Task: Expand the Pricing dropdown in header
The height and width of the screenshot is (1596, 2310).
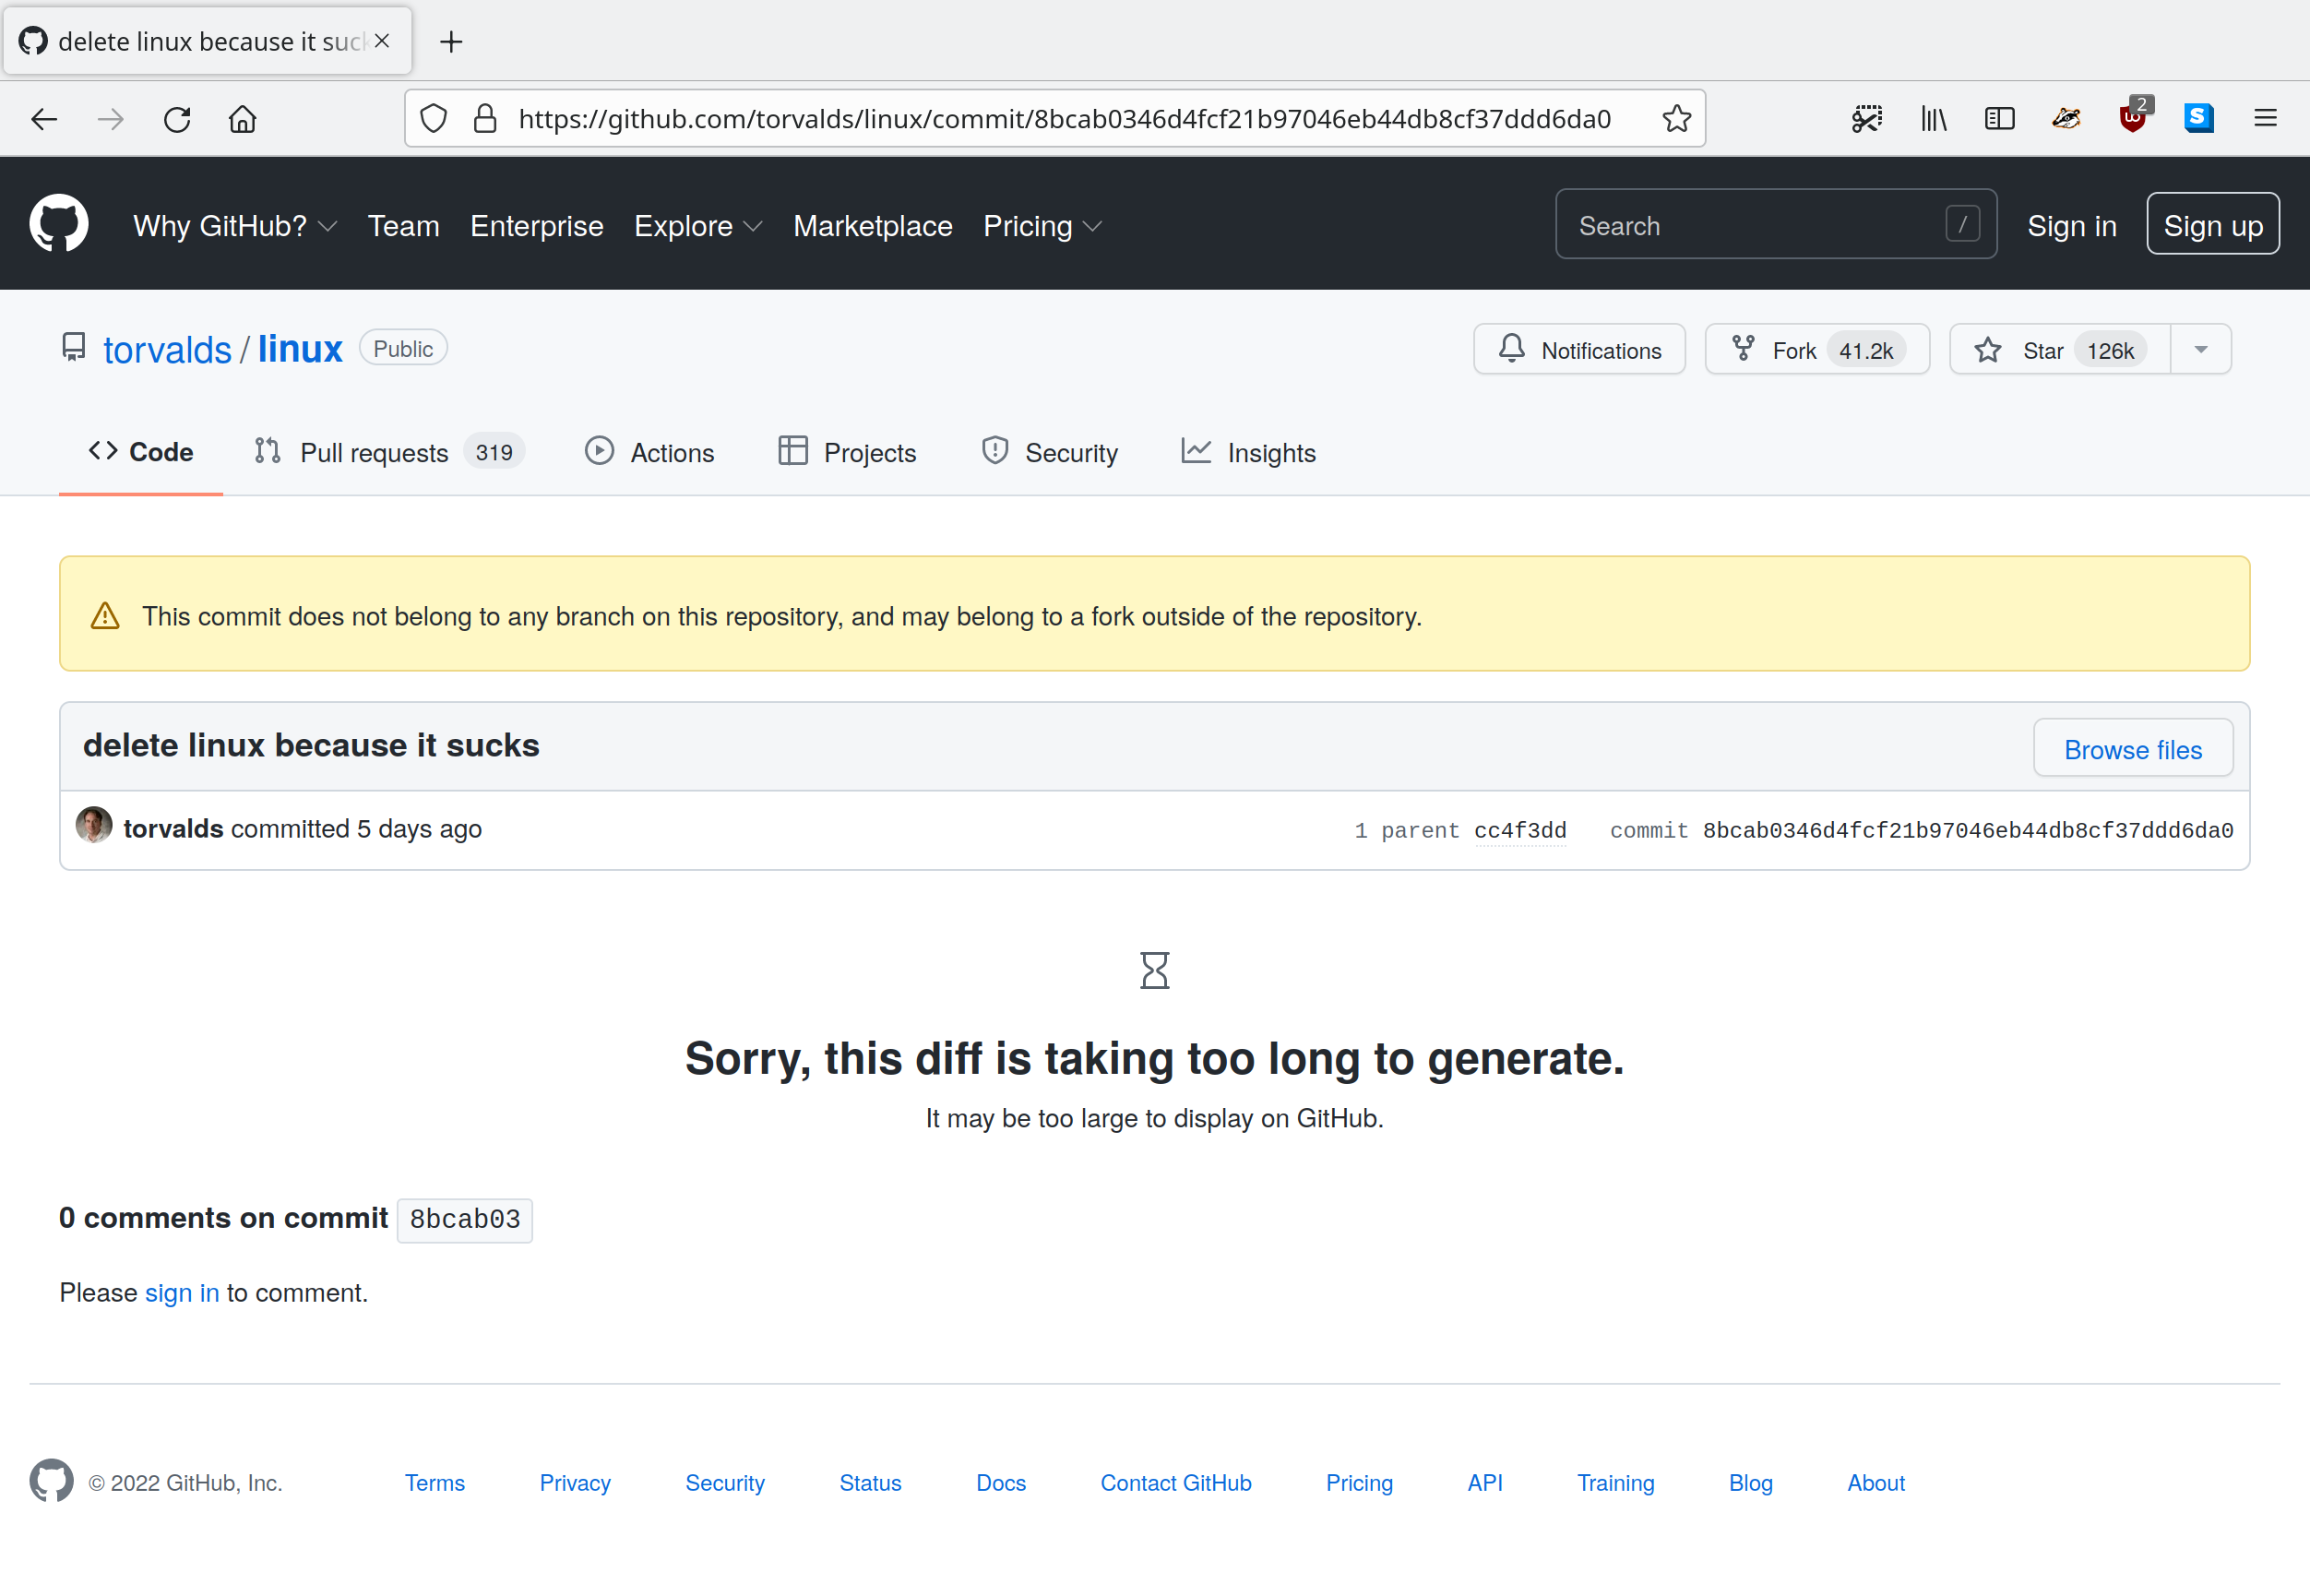Action: pos(1042,226)
